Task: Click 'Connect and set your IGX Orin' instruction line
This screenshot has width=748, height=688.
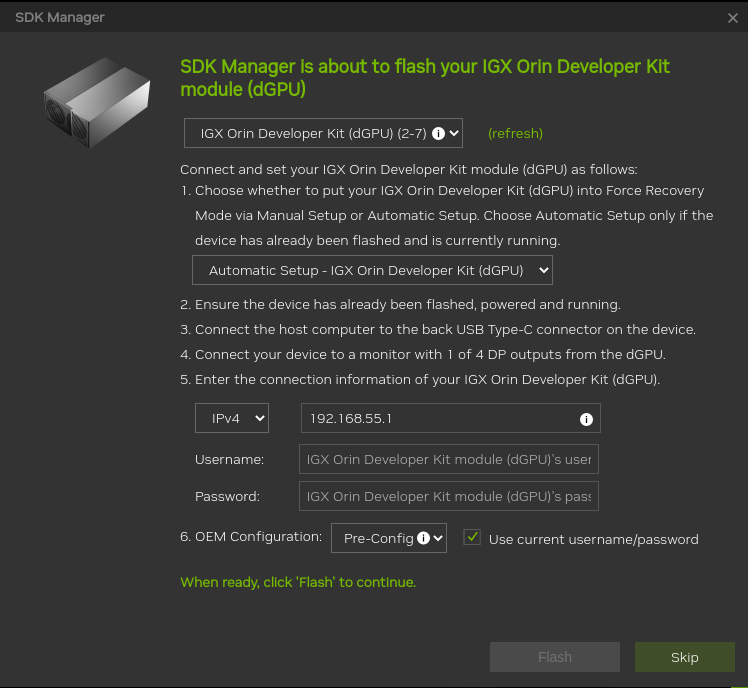Action: [x=408, y=170]
